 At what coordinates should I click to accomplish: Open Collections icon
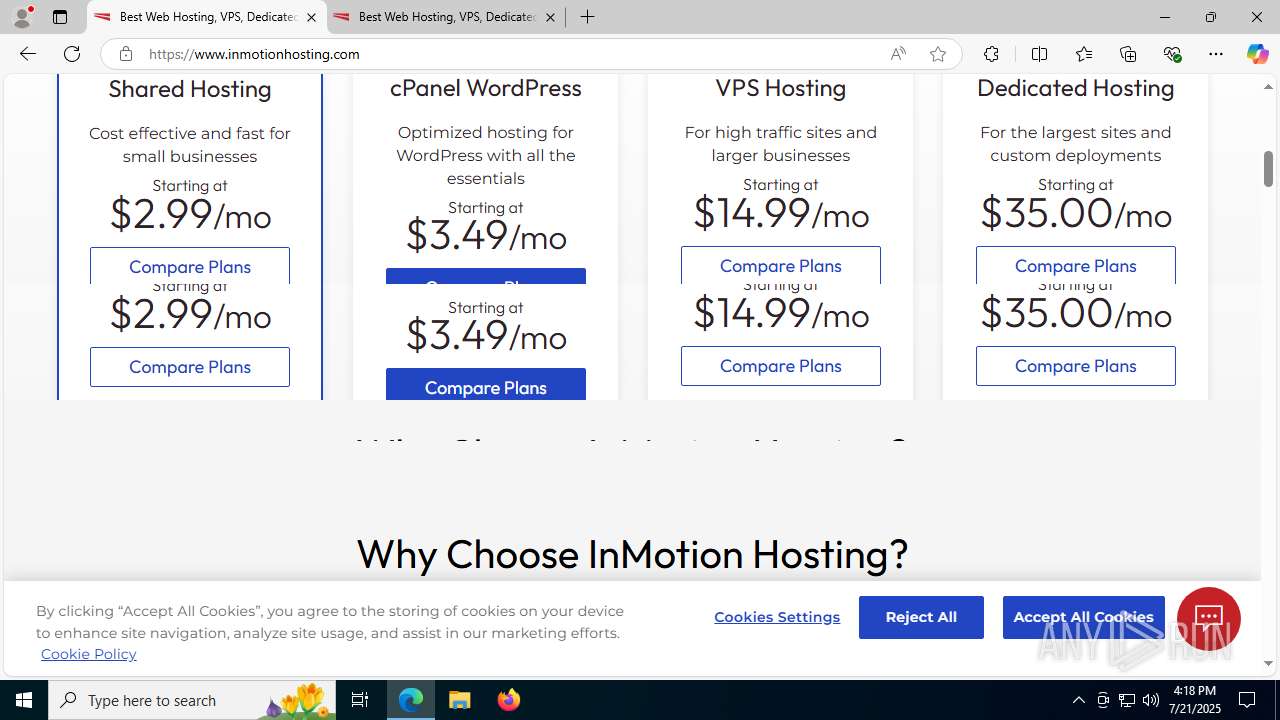pyautogui.click(x=1128, y=54)
